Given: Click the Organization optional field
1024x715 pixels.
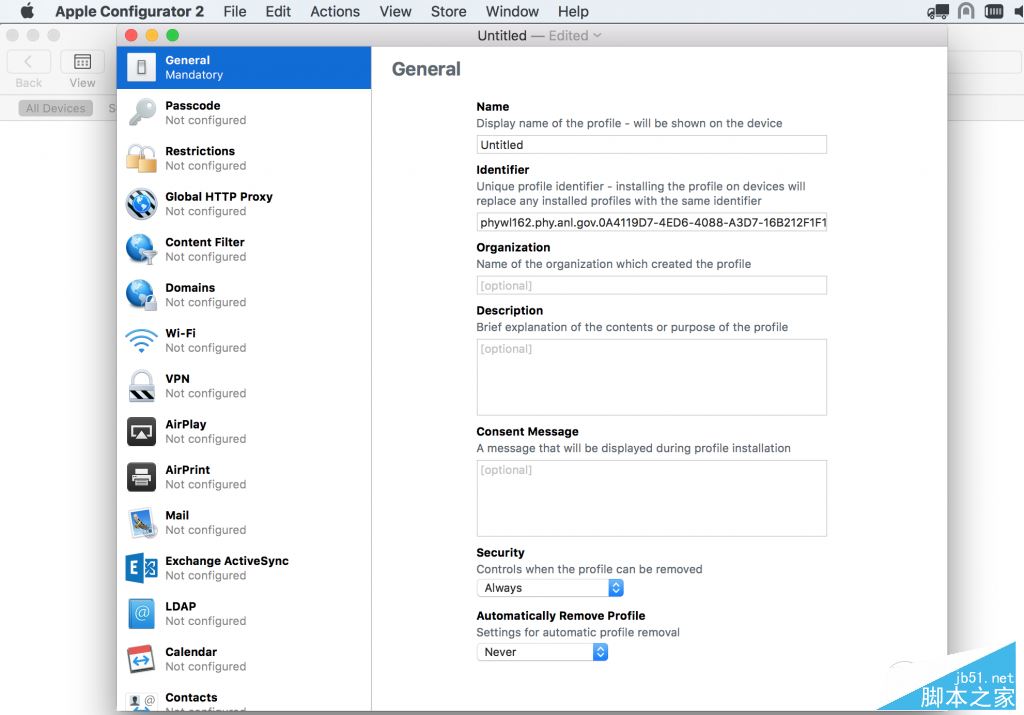Looking at the screenshot, I should [651, 285].
